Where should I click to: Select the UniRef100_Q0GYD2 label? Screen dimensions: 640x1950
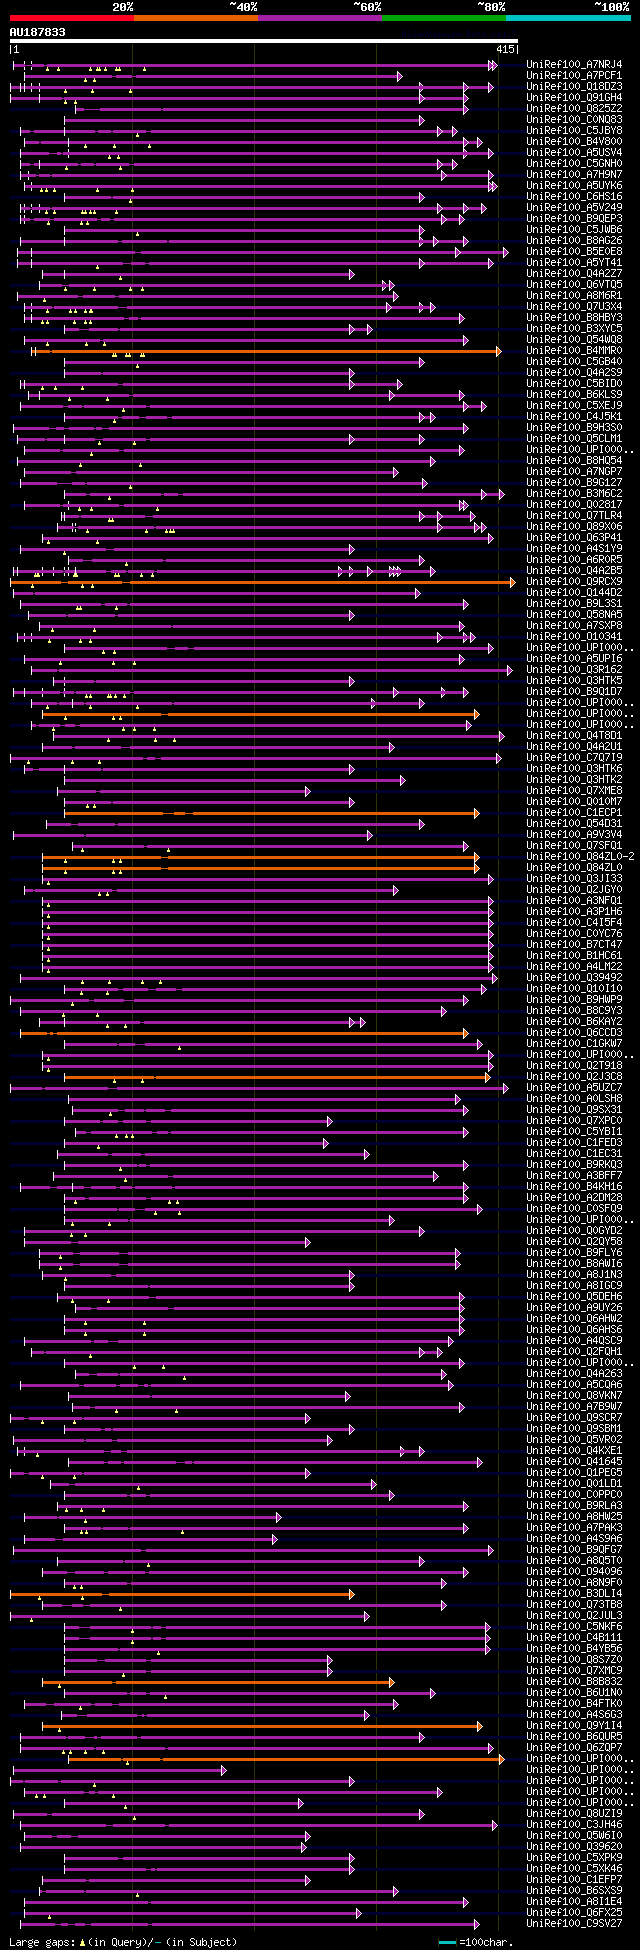click(575, 1231)
